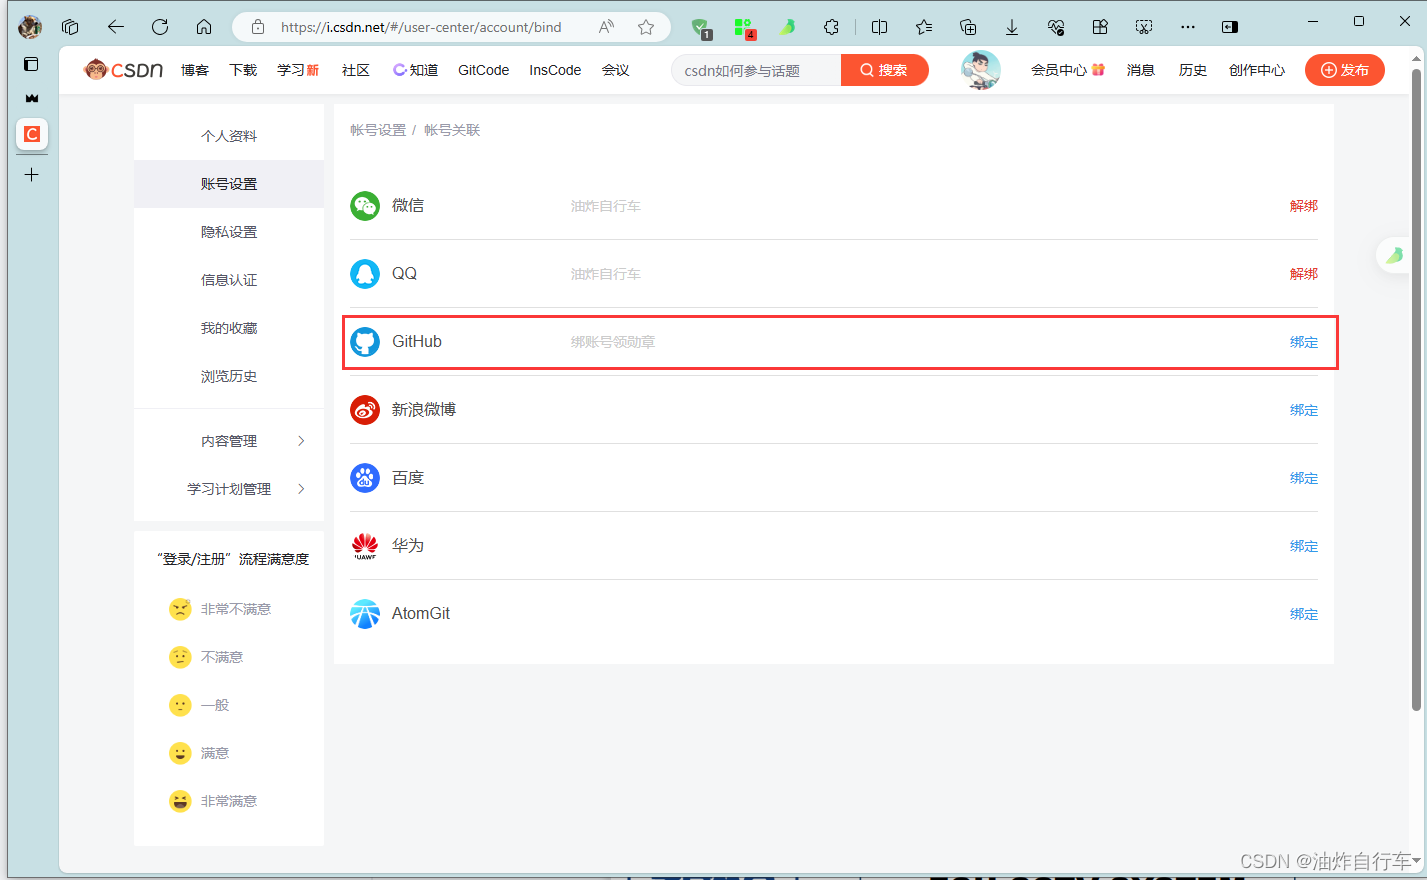Image resolution: width=1427 pixels, height=880 pixels.
Task: Open your profile via the avatar picture
Action: pos(979,70)
